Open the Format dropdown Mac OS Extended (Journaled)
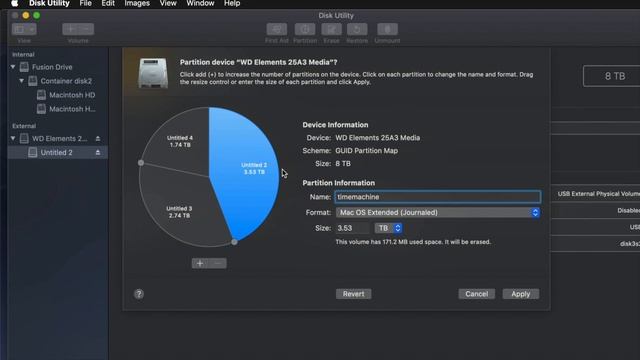Viewport: 640px width, 360px height. pos(438,212)
